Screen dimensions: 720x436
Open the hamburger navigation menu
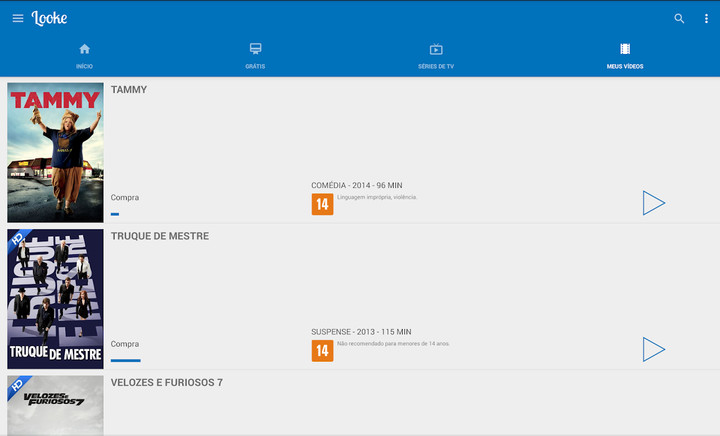(x=18, y=19)
